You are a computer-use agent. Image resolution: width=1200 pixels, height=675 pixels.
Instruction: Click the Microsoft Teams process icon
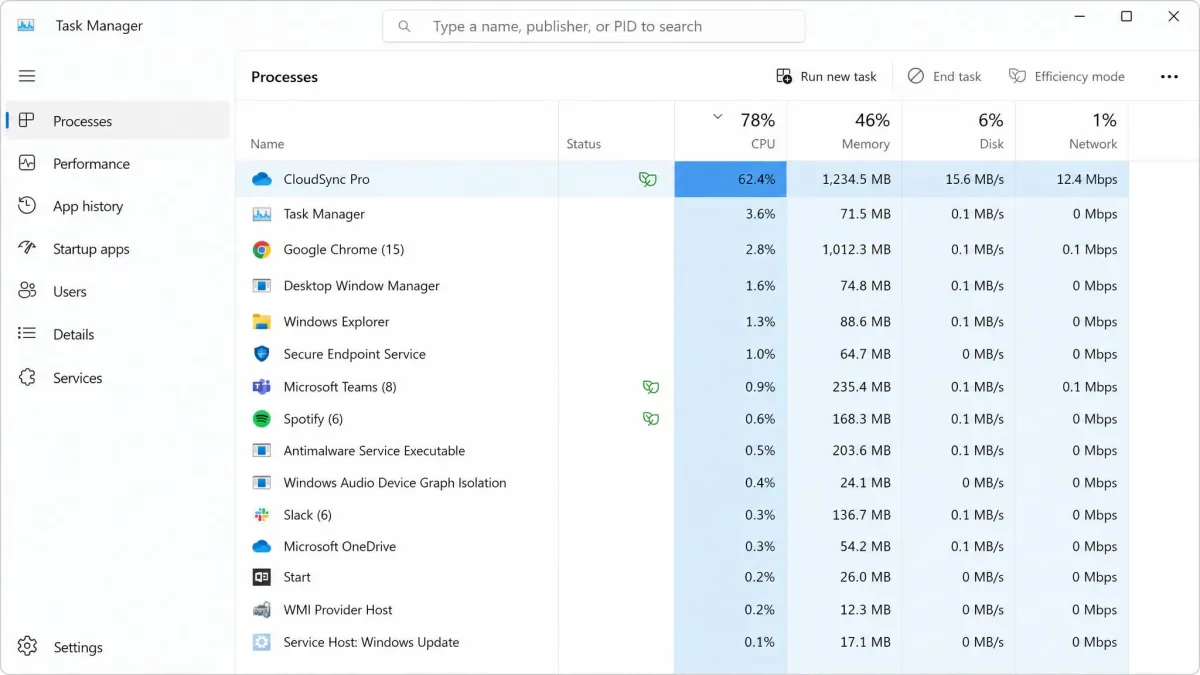[x=262, y=387]
